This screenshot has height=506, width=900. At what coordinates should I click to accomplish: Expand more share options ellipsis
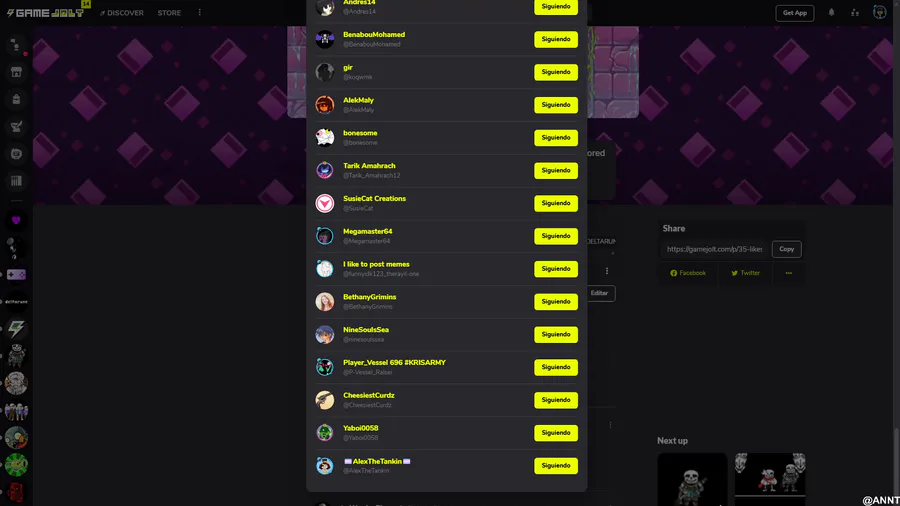tap(789, 273)
